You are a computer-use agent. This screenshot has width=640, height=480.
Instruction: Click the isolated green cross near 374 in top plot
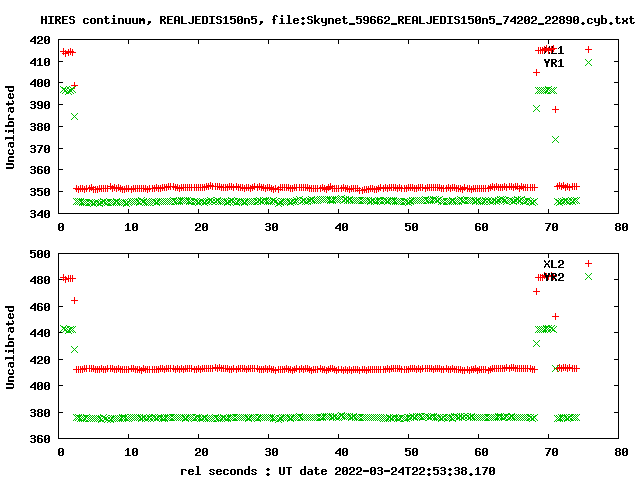(x=555, y=140)
